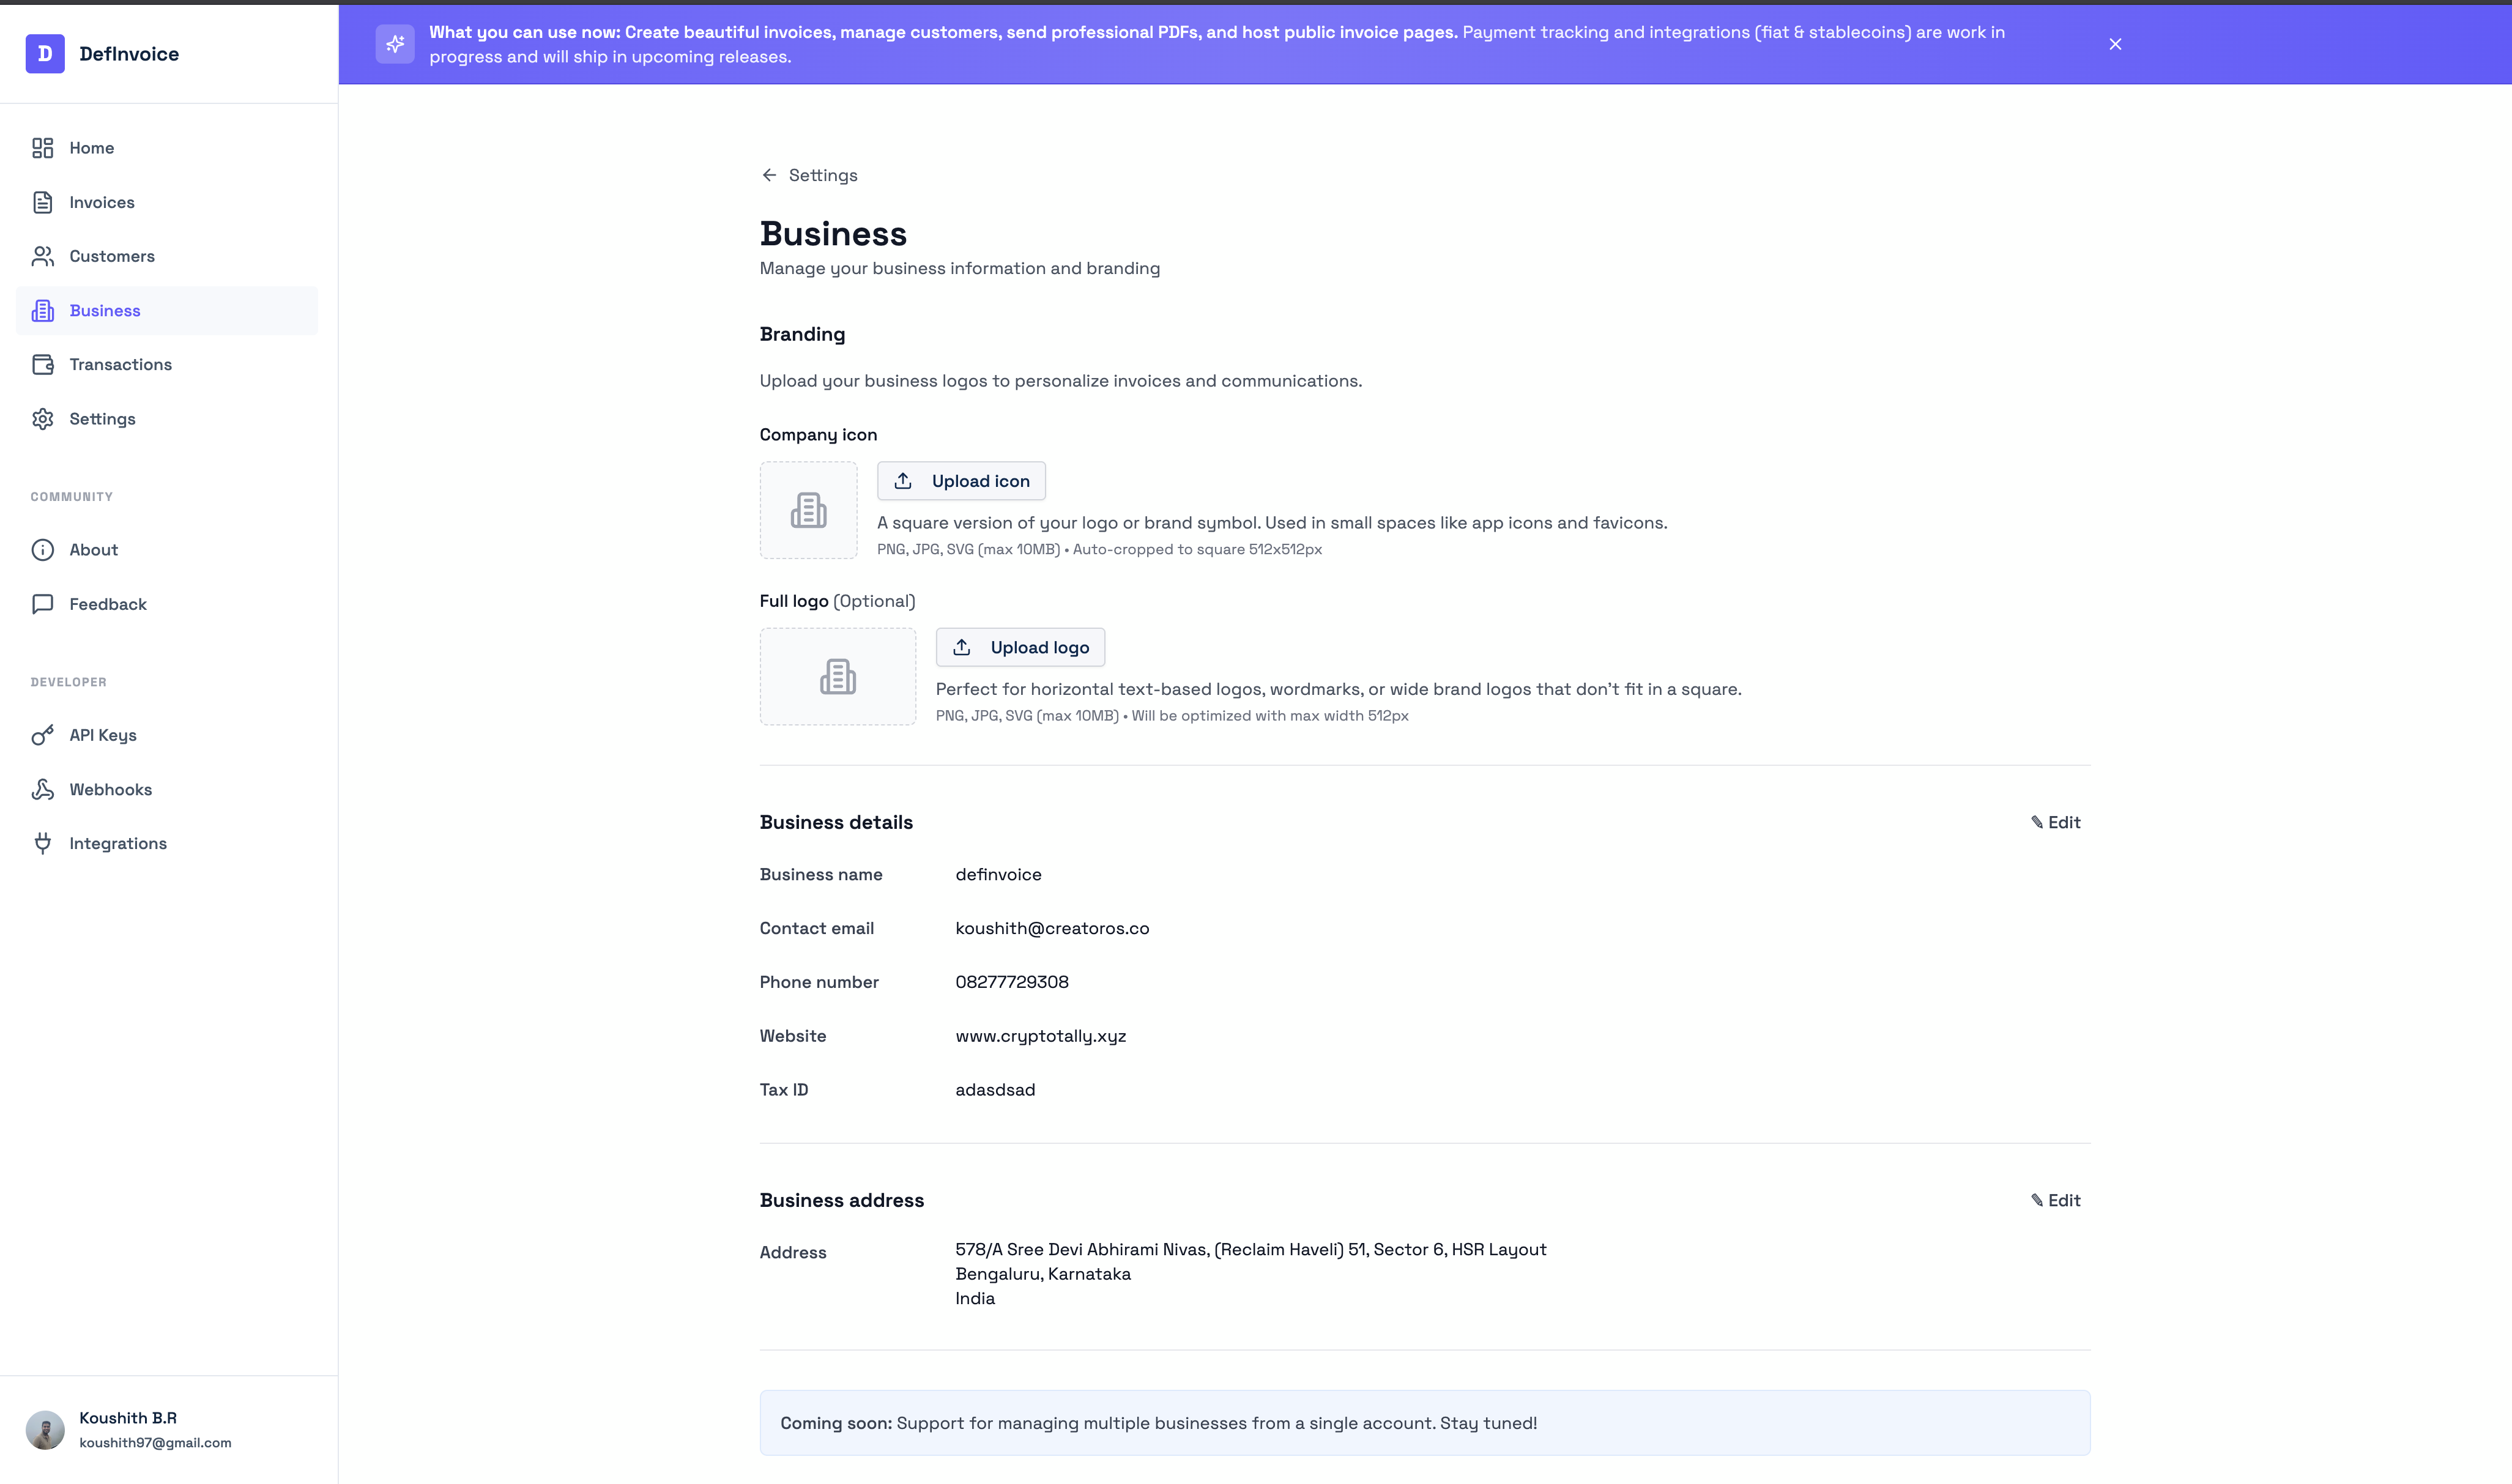This screenshot has width=2512, height=1484.
Task: Click the Settings gear icon in sidebar
Action: [x=42, y=418]
